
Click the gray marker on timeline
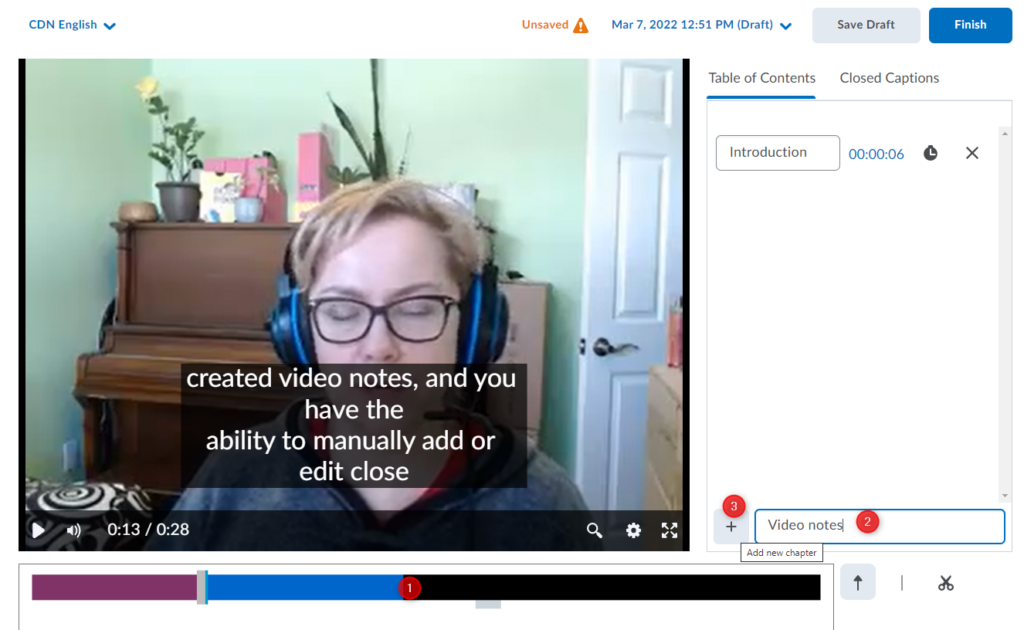tap(202, 587)
